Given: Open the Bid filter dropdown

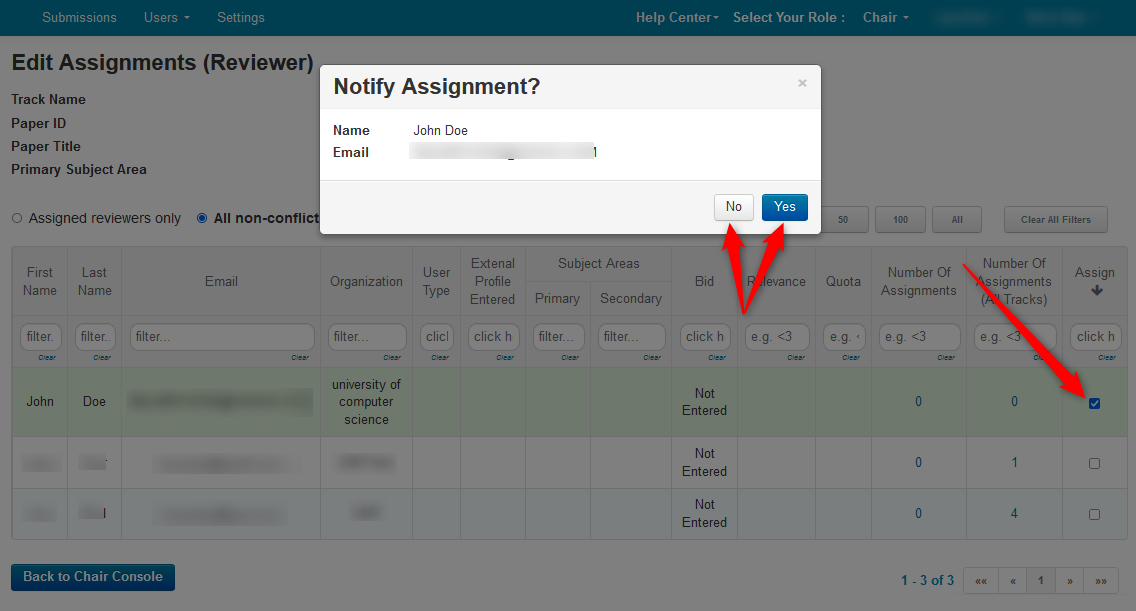Looking at the screenshot, I should tap(705, 337).
